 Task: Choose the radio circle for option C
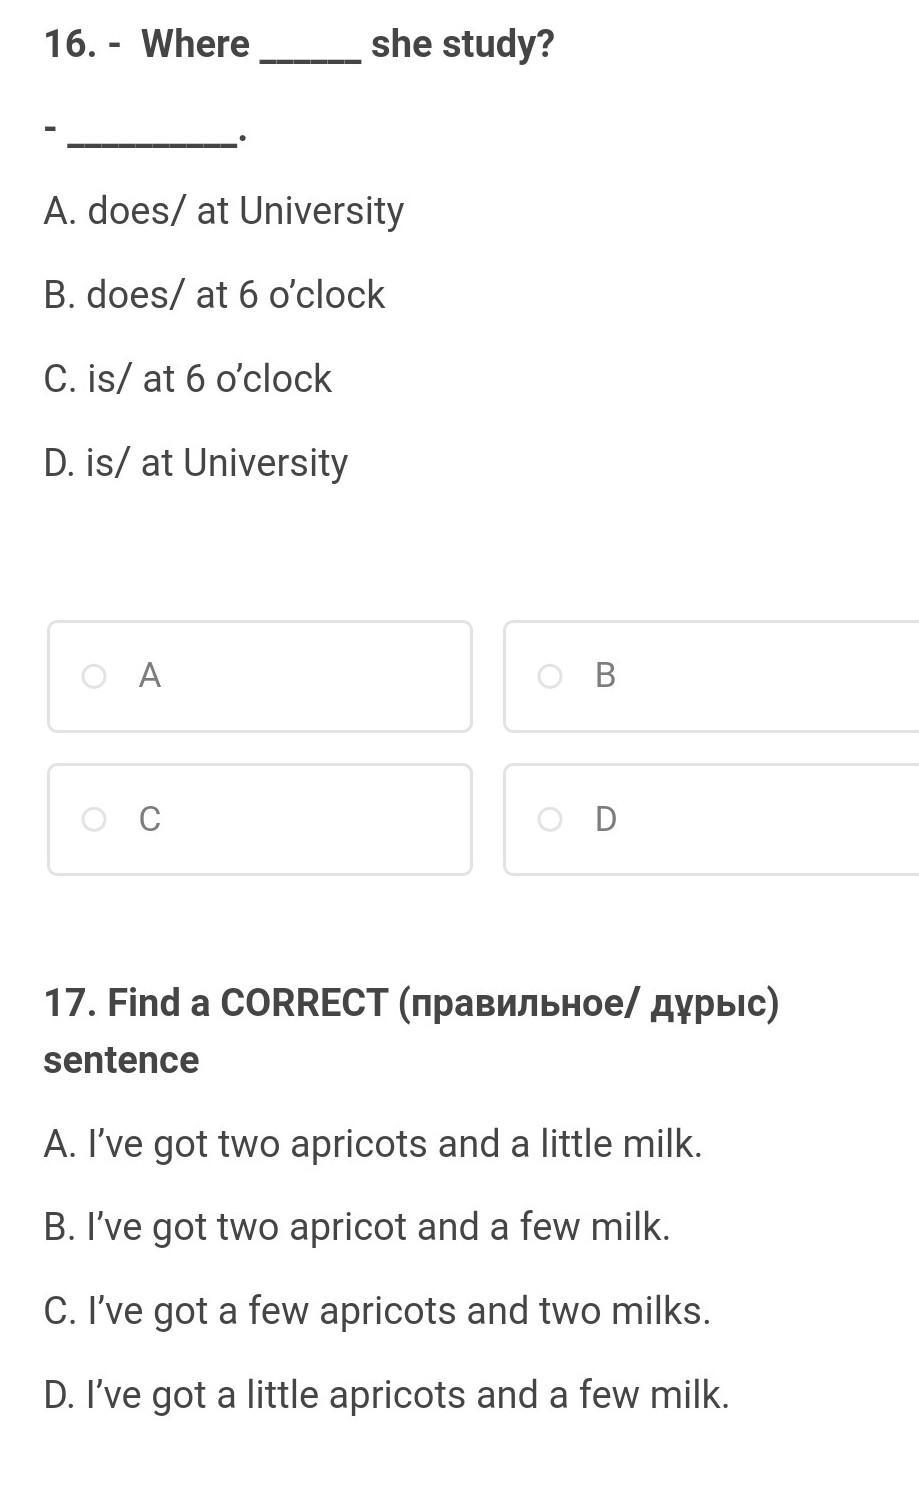click(94, 820)
